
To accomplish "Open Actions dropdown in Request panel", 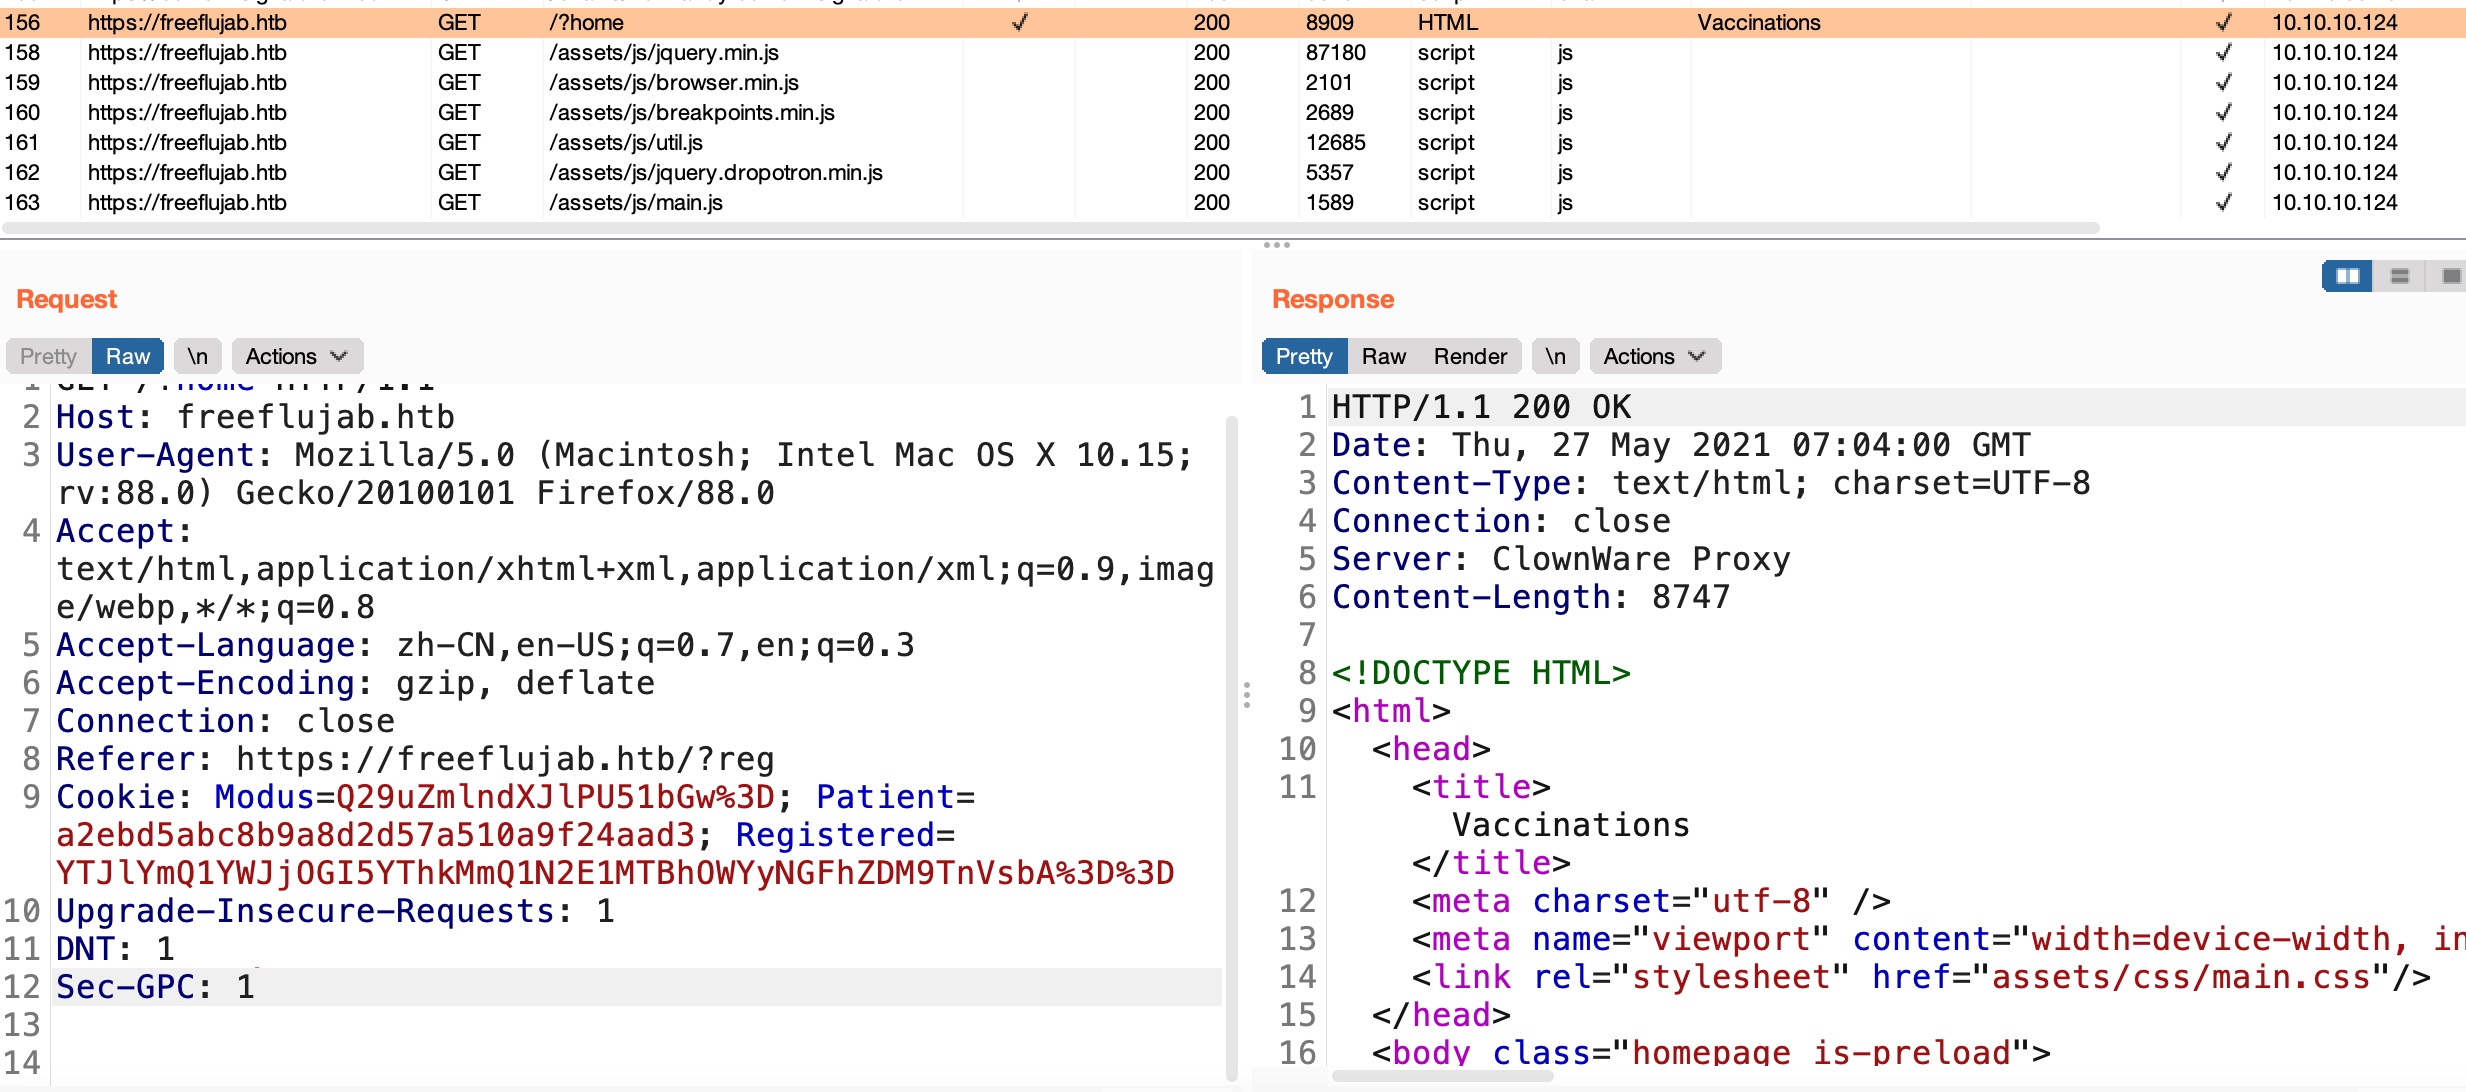I will pyautogui.click(x=296, y=357).
